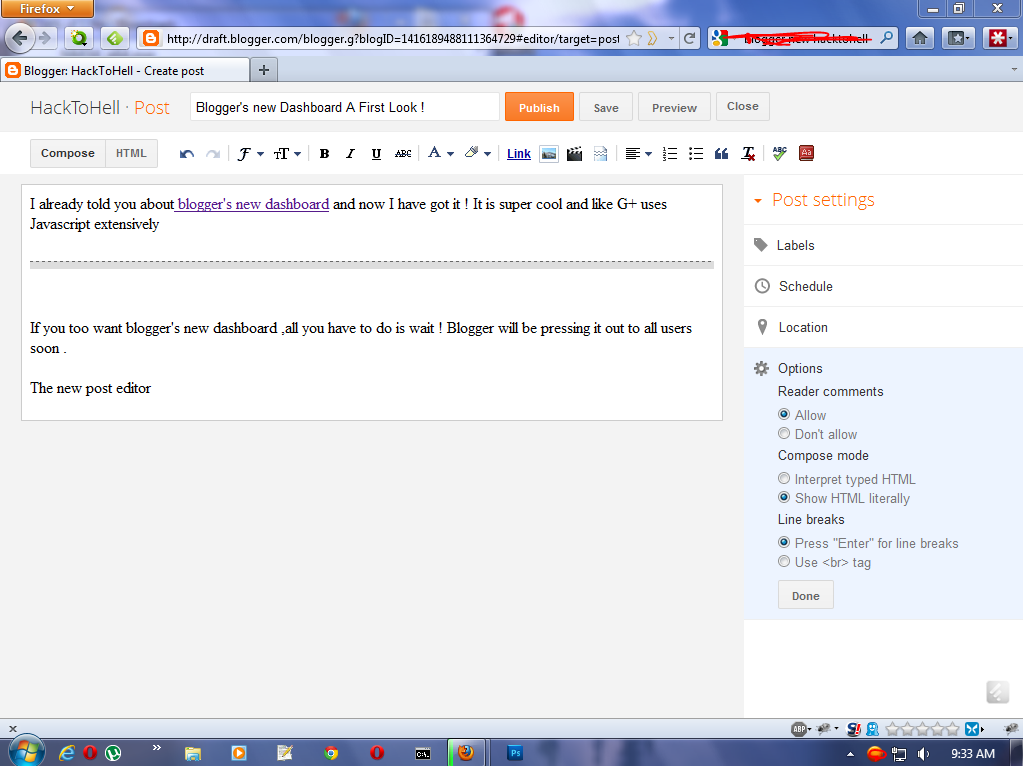Save the post draft

coord(605,107)
